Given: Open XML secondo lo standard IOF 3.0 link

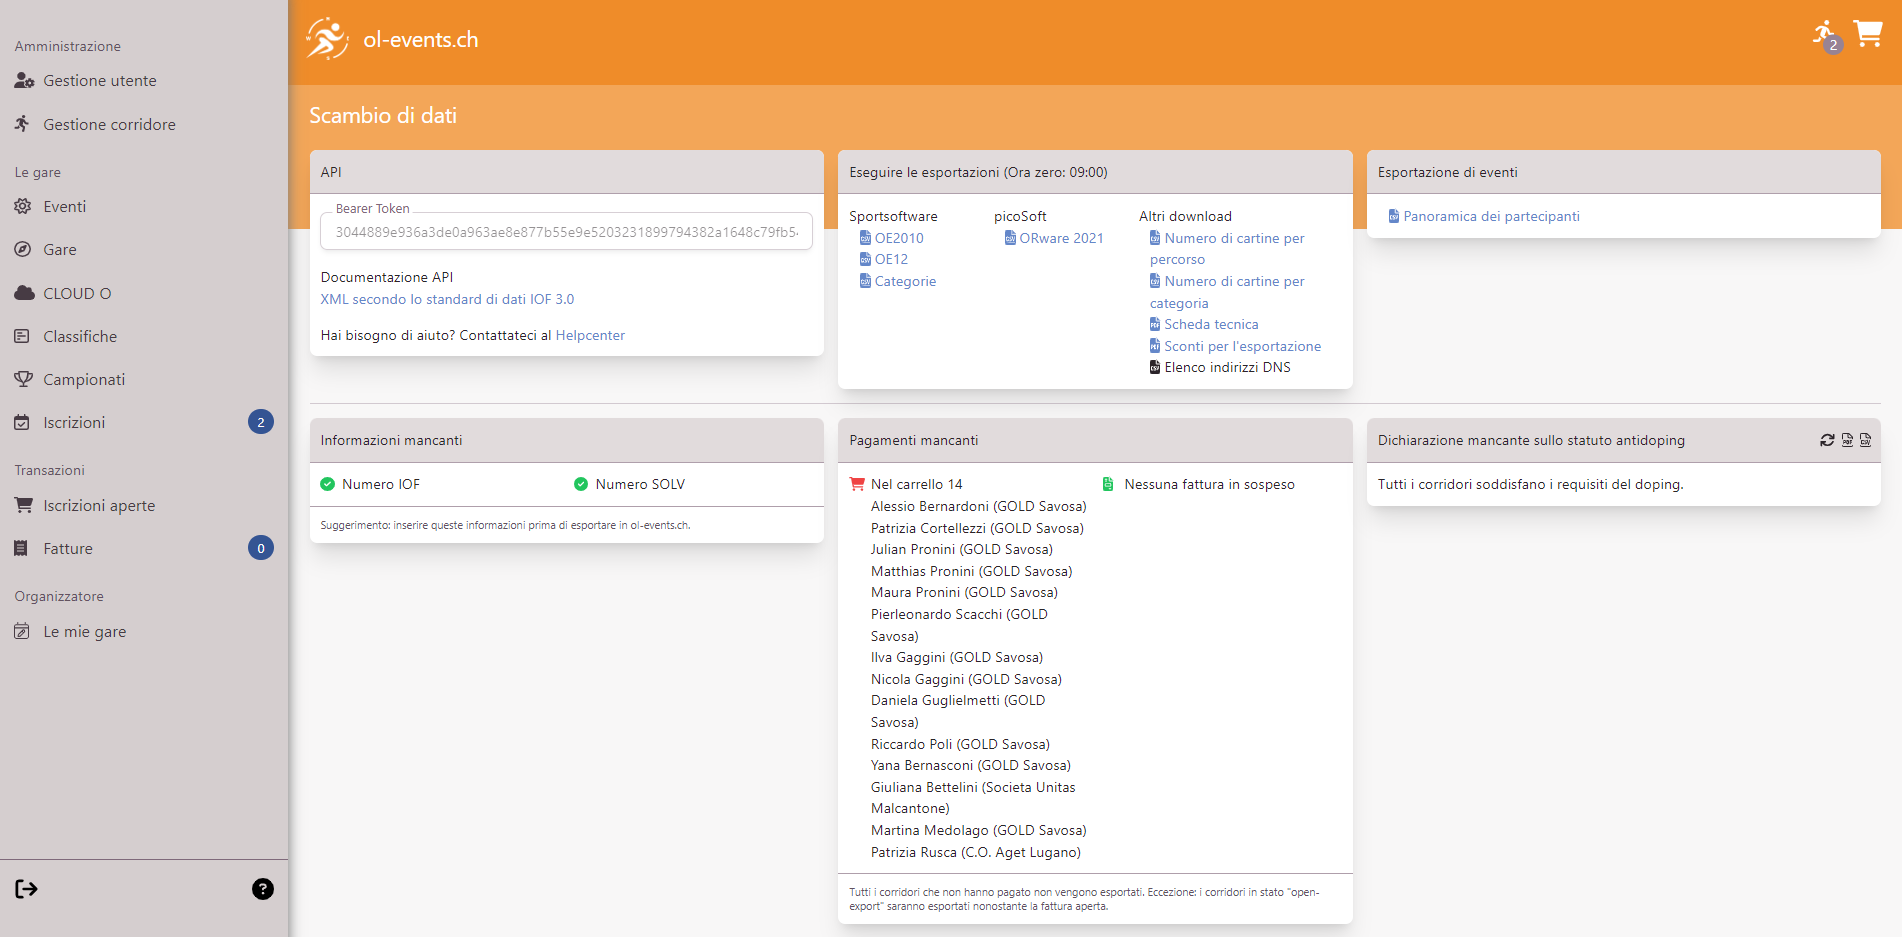Looking at the screenshot, I should (x=447, y=299).
